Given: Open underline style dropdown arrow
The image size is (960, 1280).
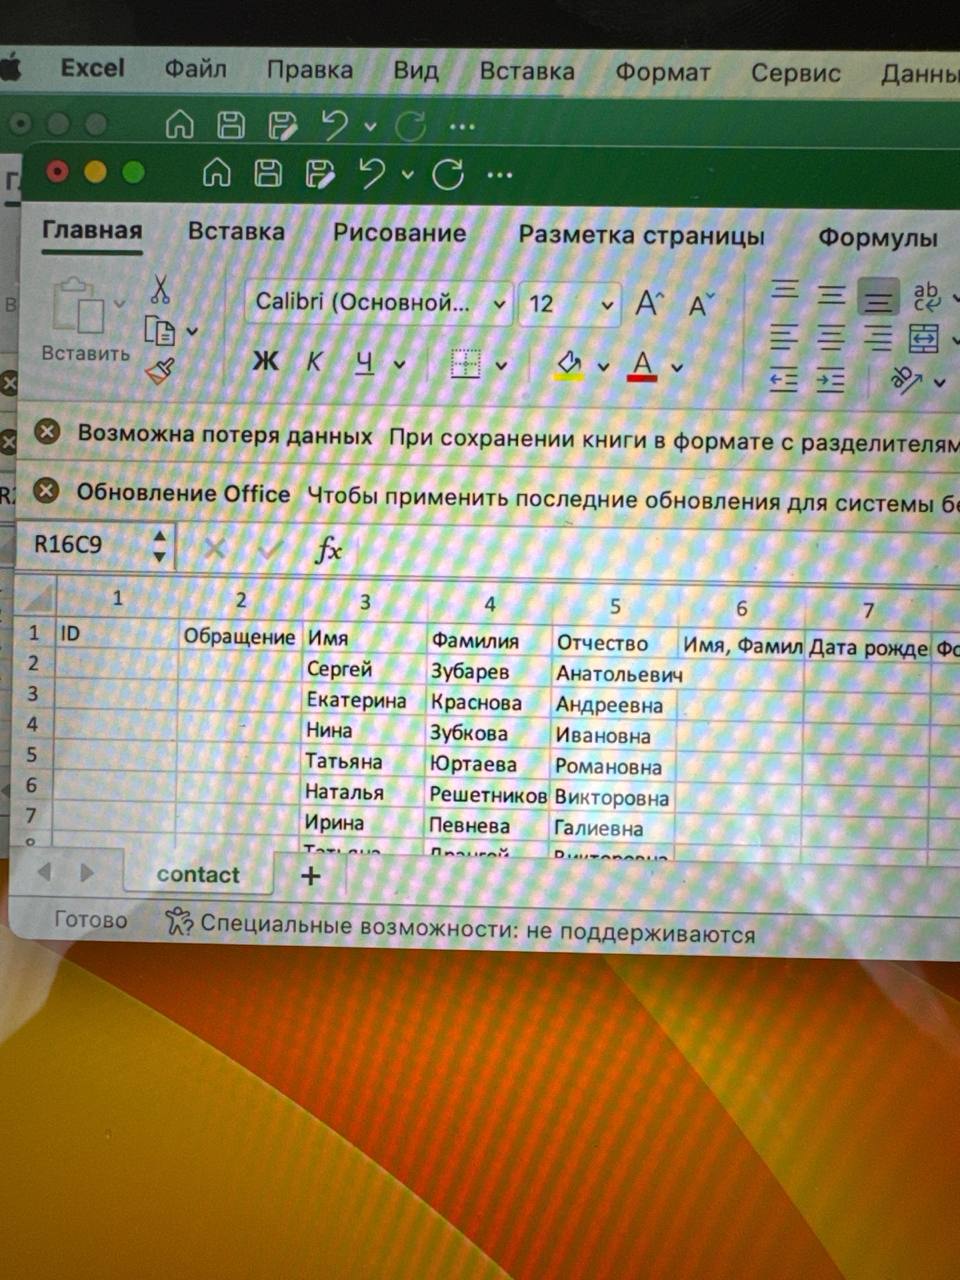Looking at the screenshot, I should 400,365.
